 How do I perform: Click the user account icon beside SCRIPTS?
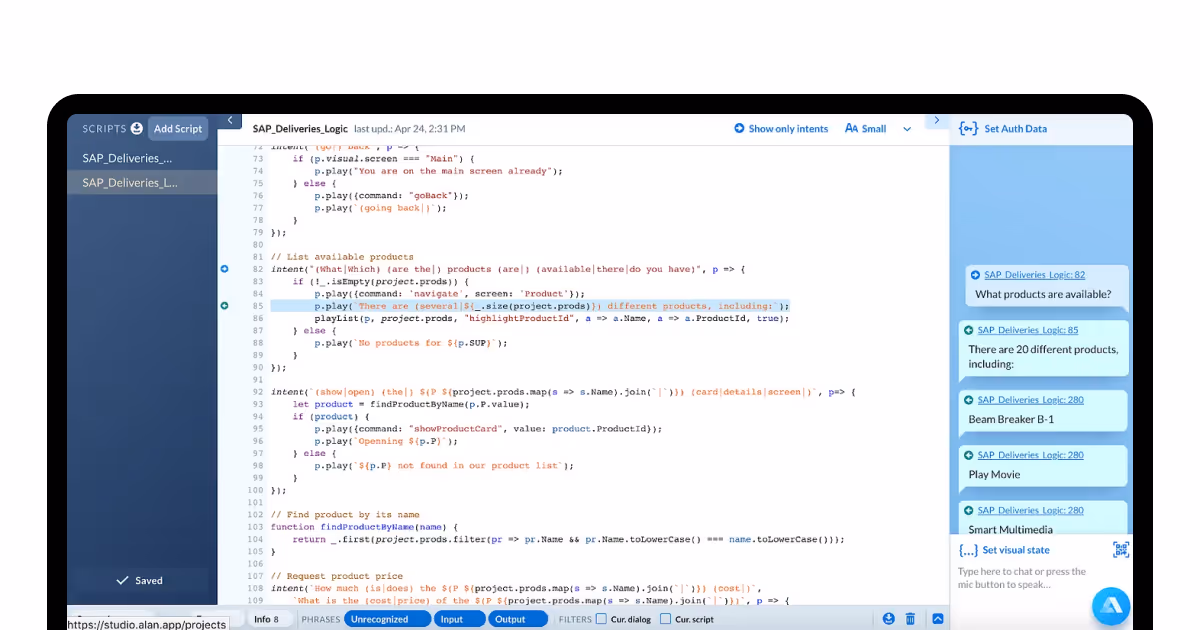click(136, 129)
